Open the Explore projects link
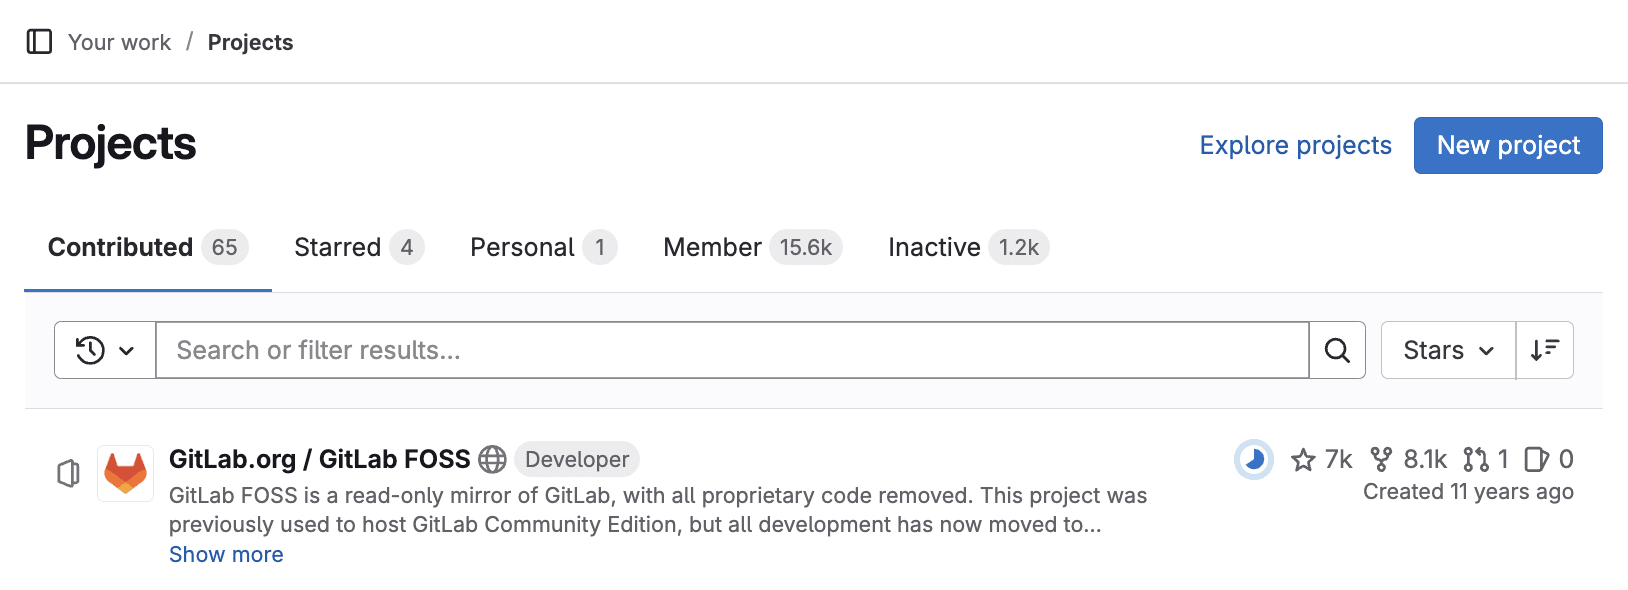Viewport: 1628px width, 590px height. tap(1295, 145)
